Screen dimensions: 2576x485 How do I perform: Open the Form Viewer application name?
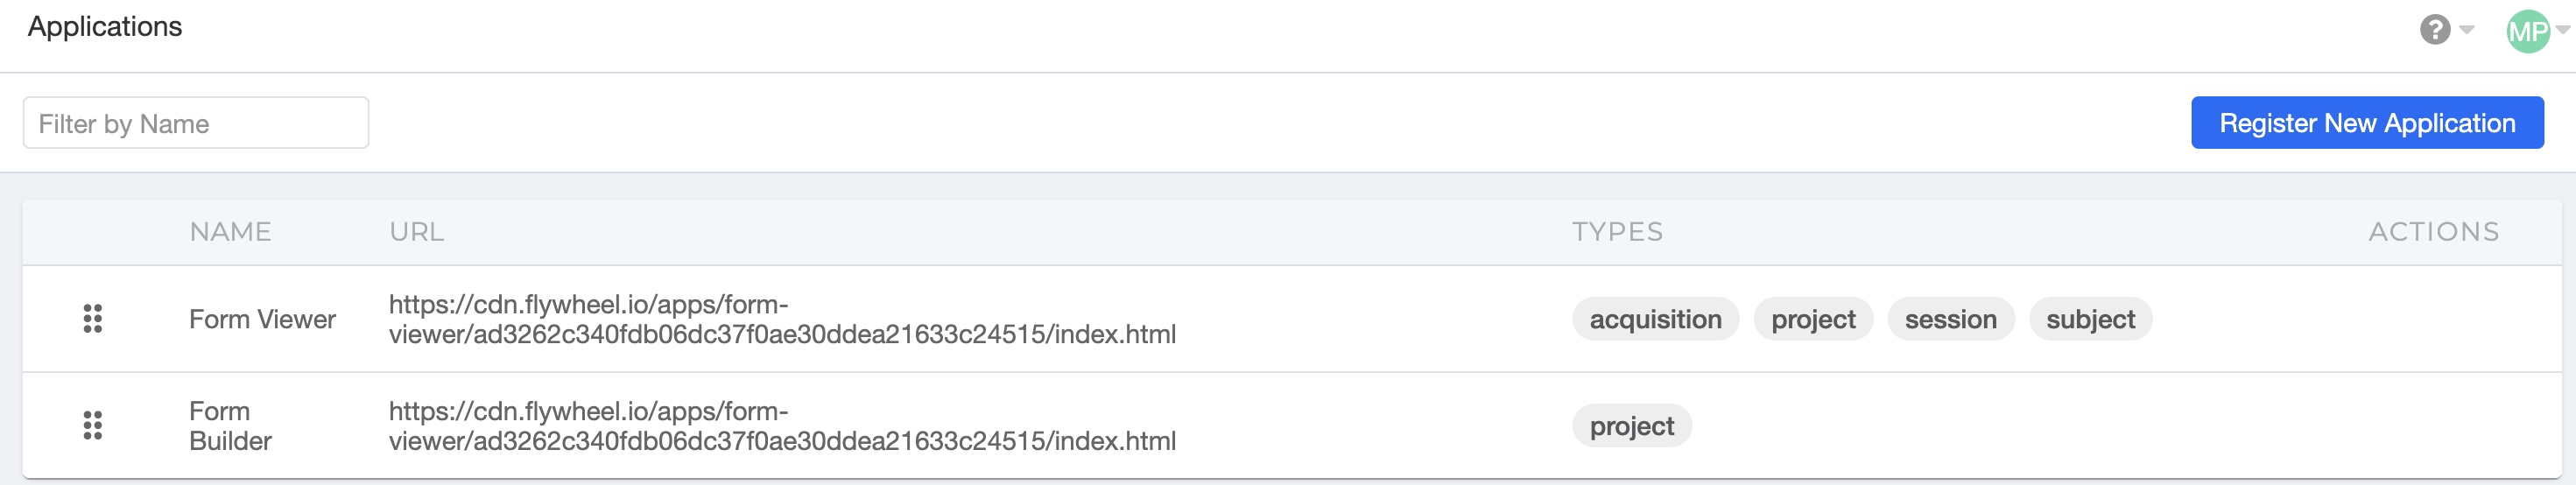[x=262, y=319]
